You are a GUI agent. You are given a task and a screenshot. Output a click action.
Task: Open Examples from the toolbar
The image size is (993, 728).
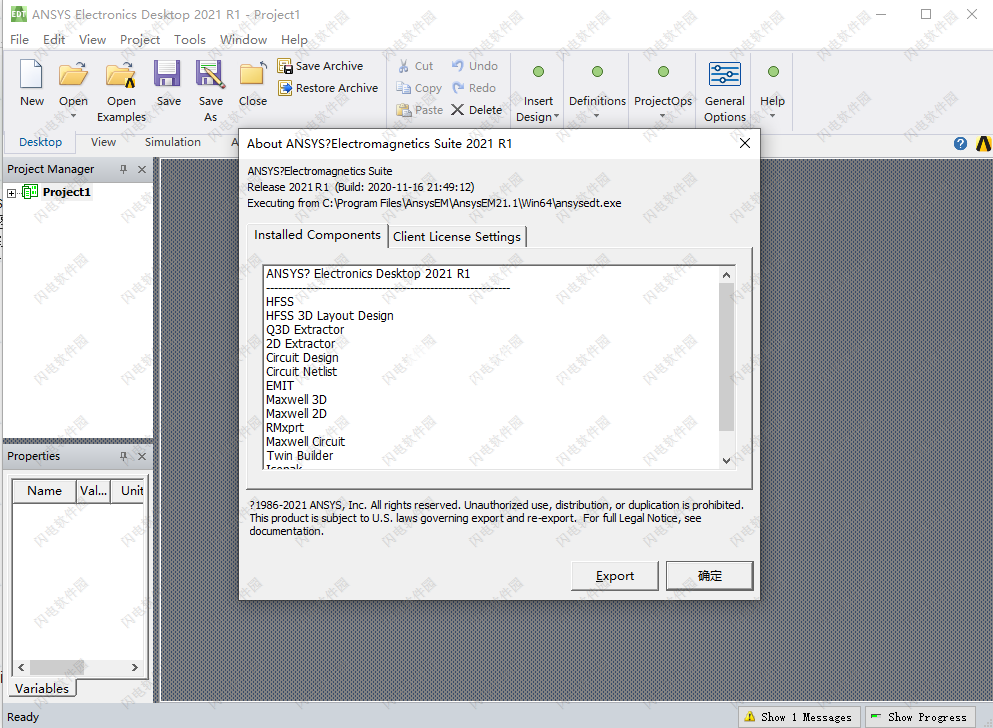pos(121,91)
